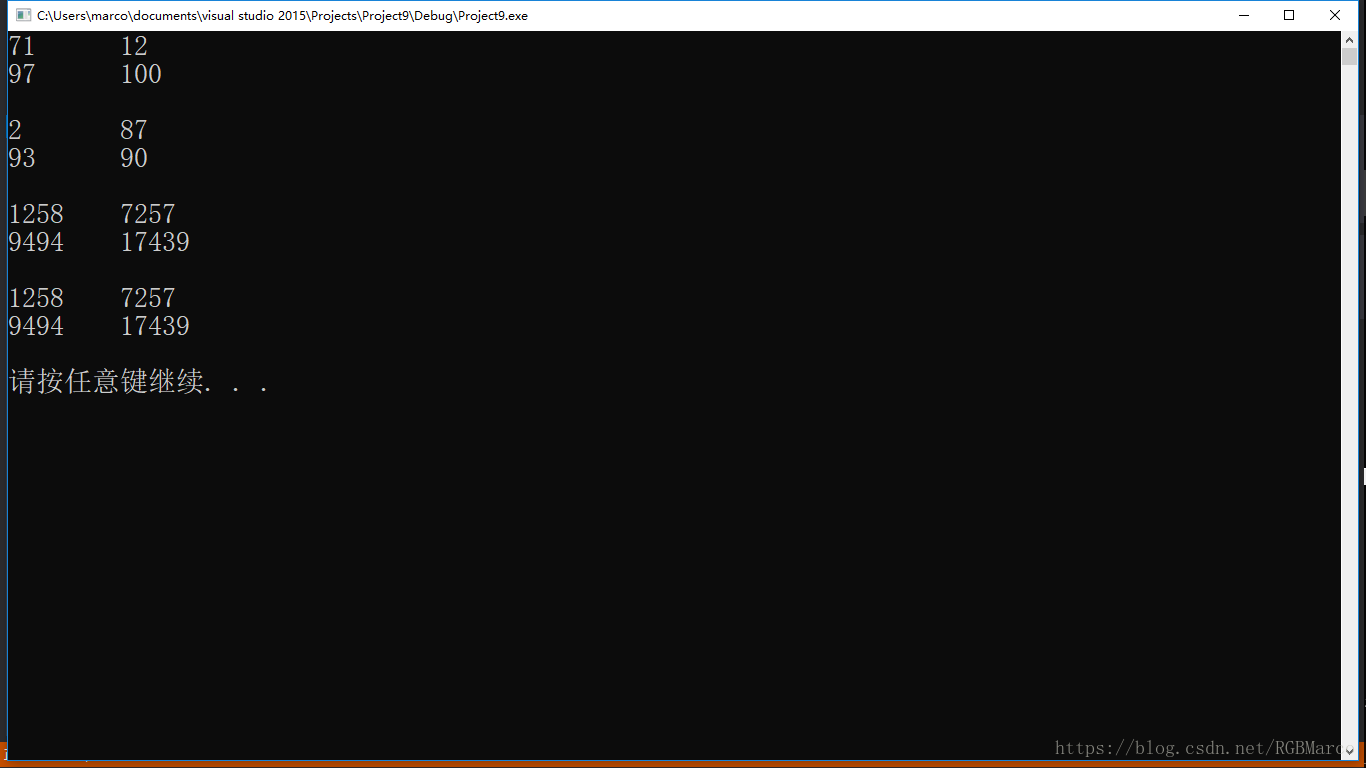This screenshot has height=768, width=1366.
Task: Maximize the Project9.exe console window
Action: pyautogui.click(x=1289, y=15)
